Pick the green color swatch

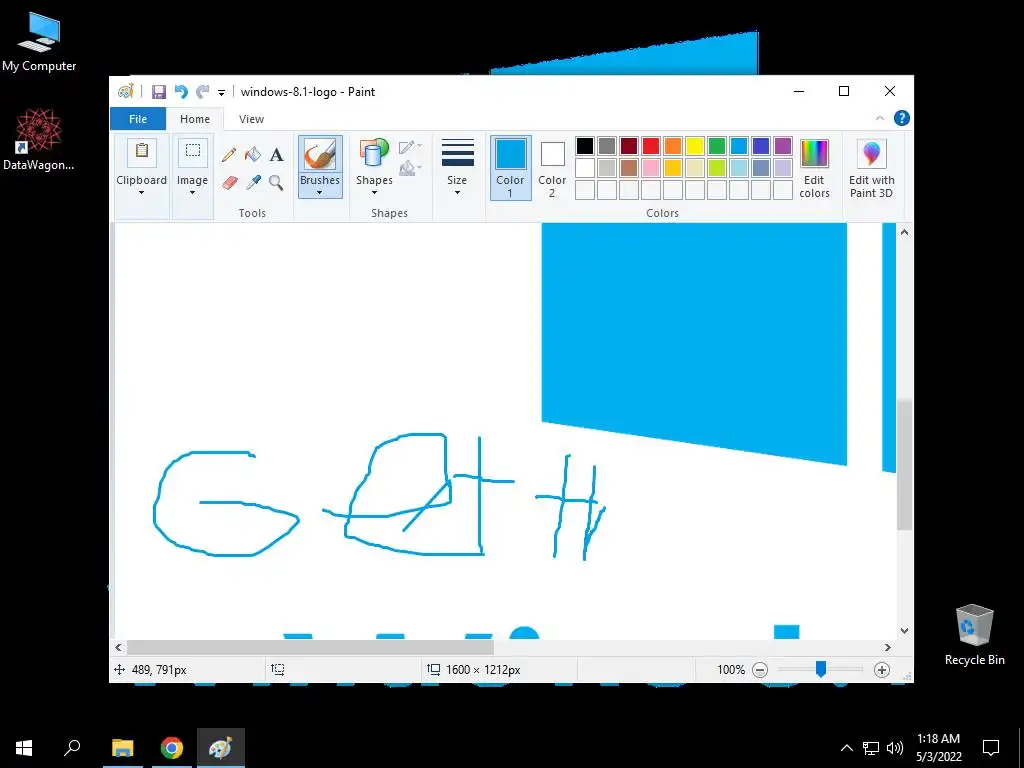pyautogui.click(x=717, y=146)
